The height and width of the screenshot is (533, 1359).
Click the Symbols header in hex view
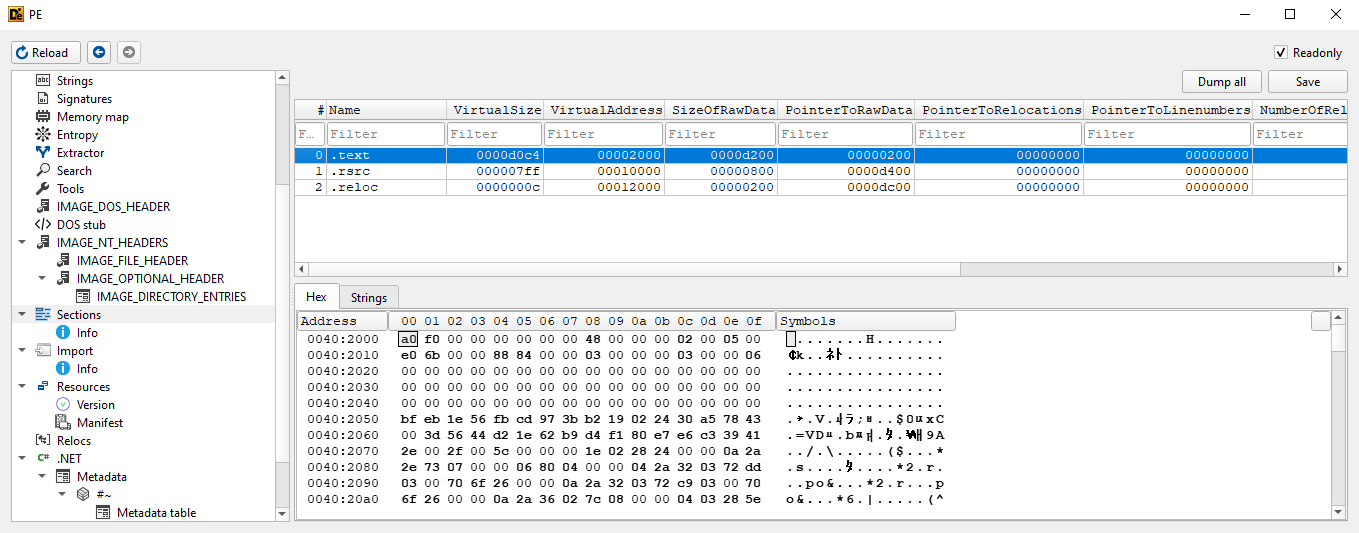tap(866, 321)
